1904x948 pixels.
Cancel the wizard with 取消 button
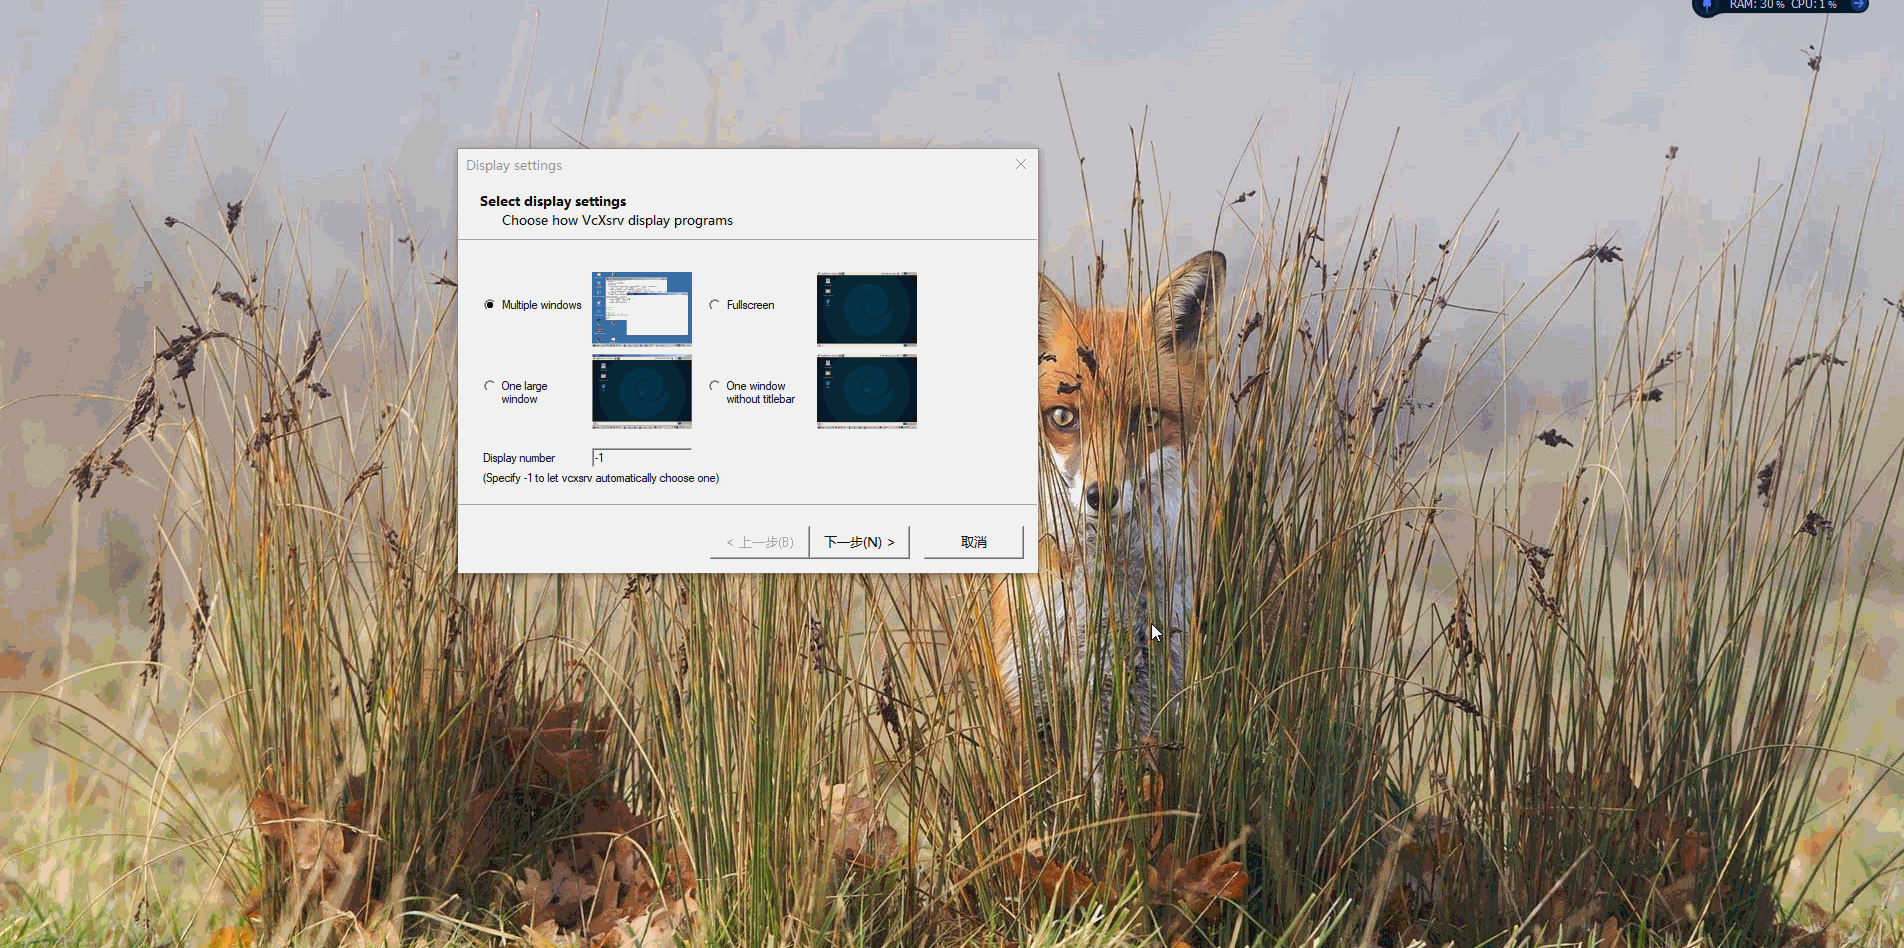(x=974, y=542)
